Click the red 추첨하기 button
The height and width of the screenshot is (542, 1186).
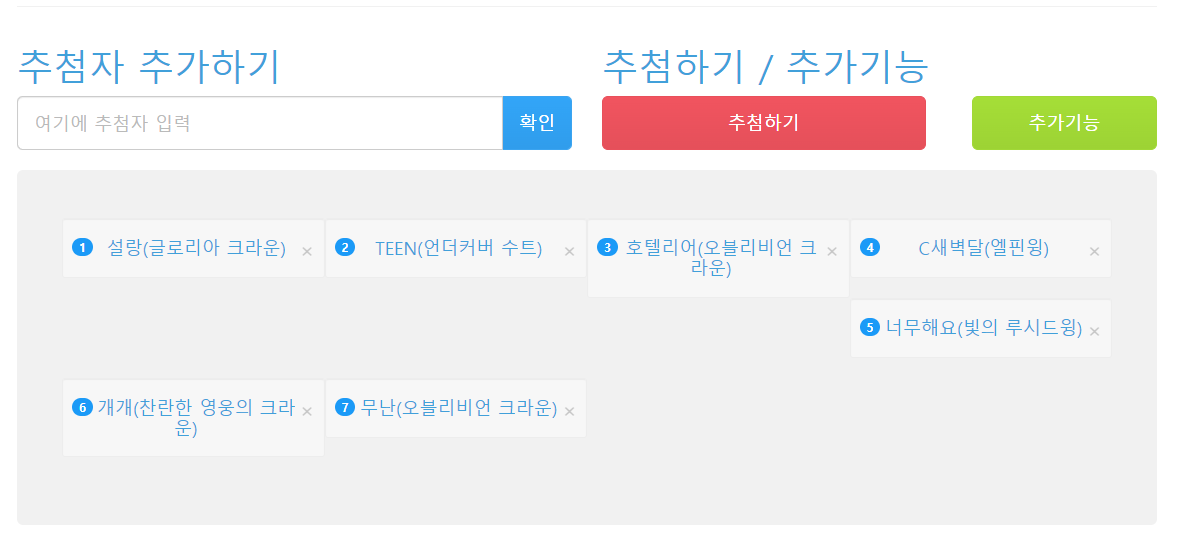764,123
